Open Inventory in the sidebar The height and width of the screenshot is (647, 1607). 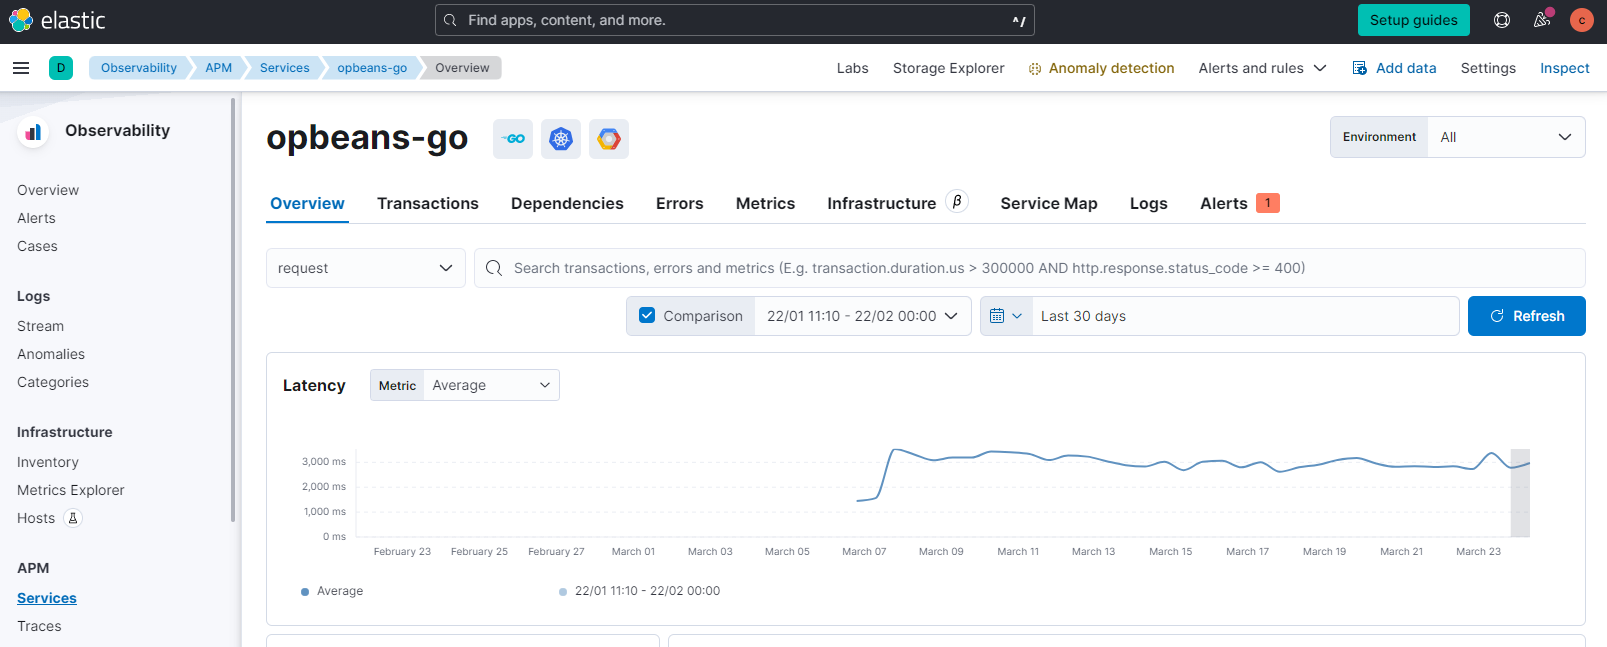click(48, 462)
